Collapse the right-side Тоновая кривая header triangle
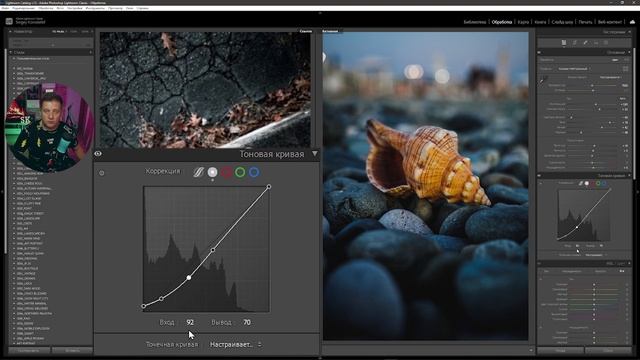This screenshot has height=360, width=640. [629, 175]
